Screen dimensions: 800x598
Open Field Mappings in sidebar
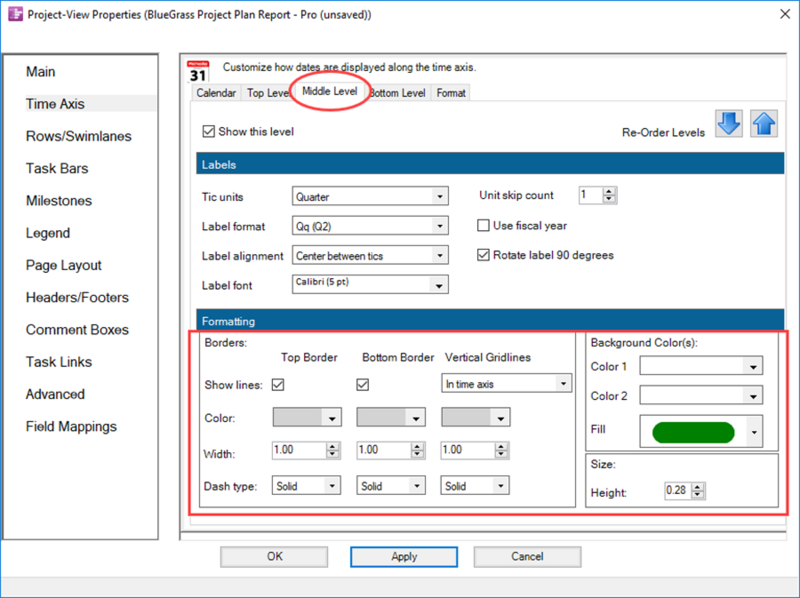click(71, 427)
